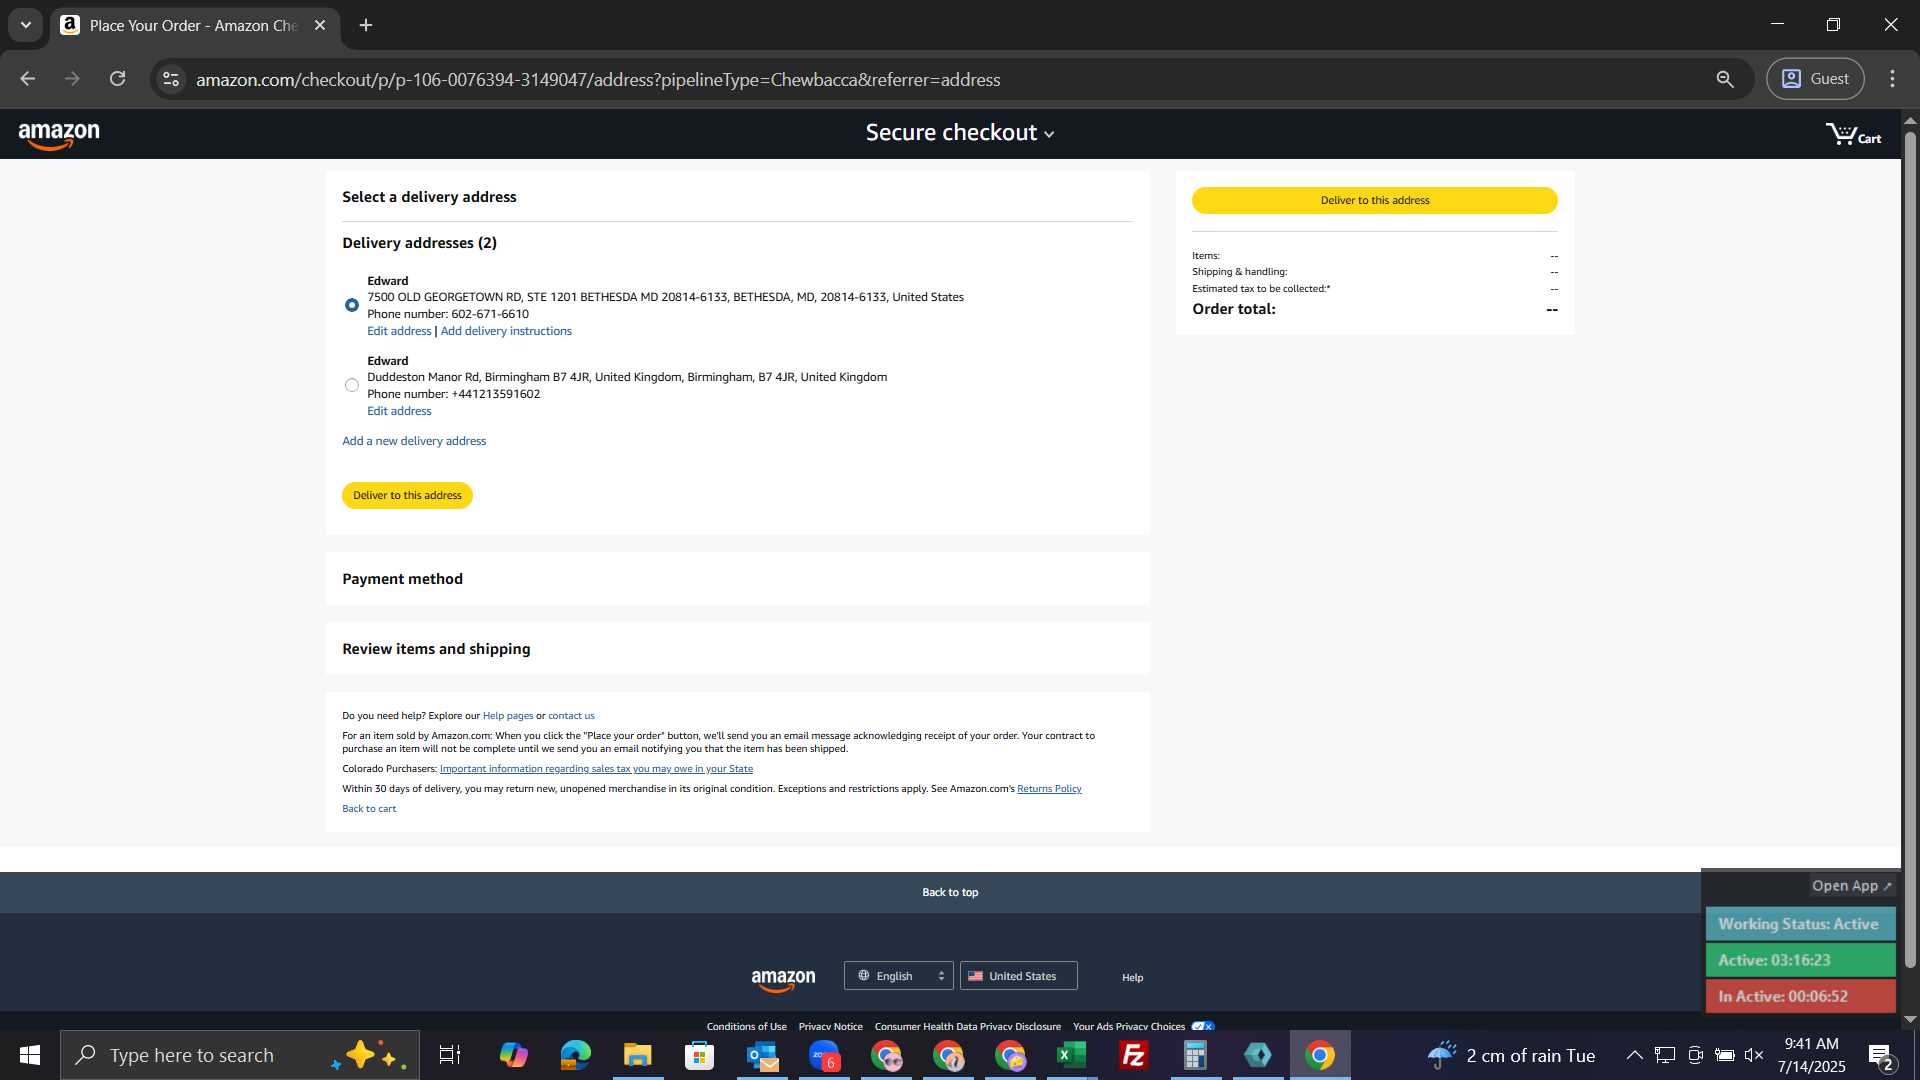The height and width of the screenshot is (1080, 1920).
Task: Click Working Status: Active indicator
Action: (1800, 924)
